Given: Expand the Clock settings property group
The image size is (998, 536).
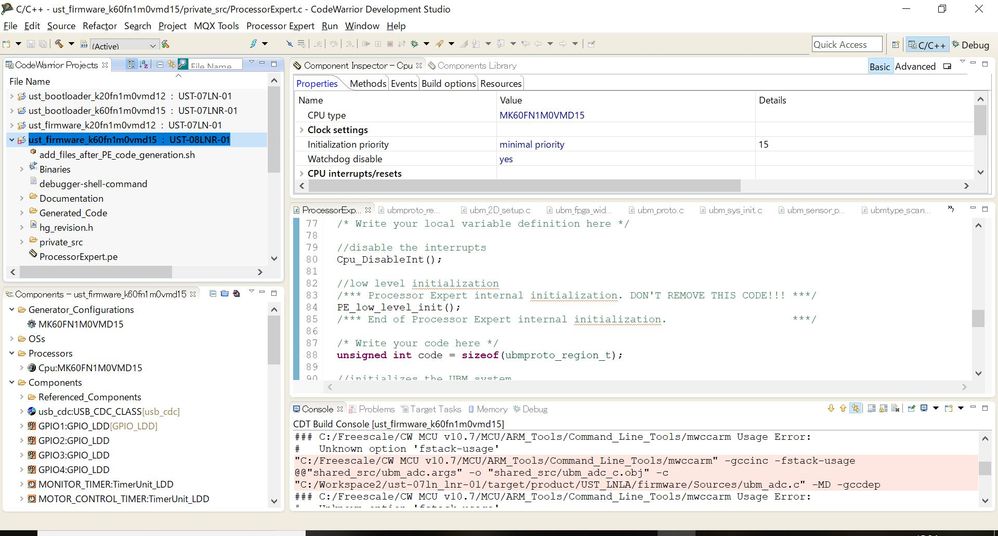Looking at the screenshot, I should coord(302,130).
